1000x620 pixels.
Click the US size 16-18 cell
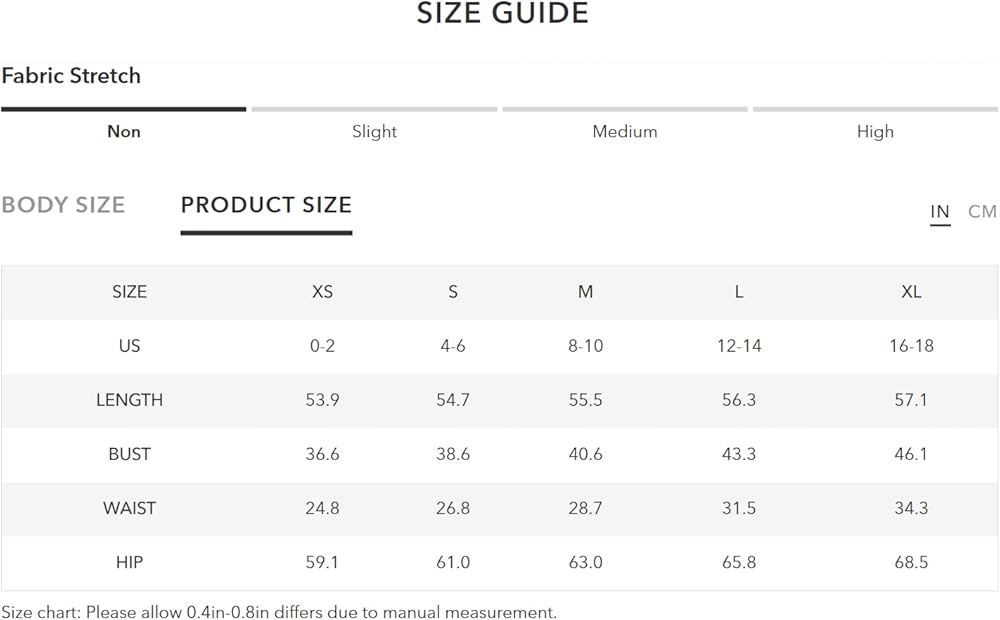911,346
